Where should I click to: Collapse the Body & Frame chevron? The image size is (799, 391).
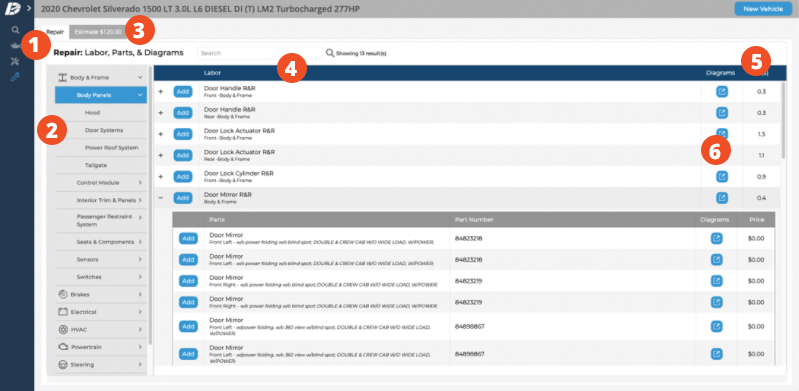coord(140,77)
